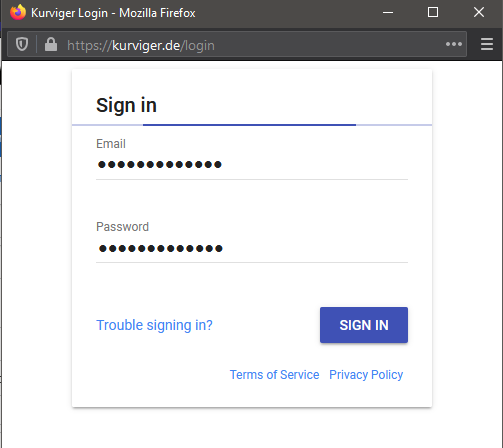The height and width of the screenshot is (448, 503).
Task: Click the Email input field
Action: click(x=252, y=165)
